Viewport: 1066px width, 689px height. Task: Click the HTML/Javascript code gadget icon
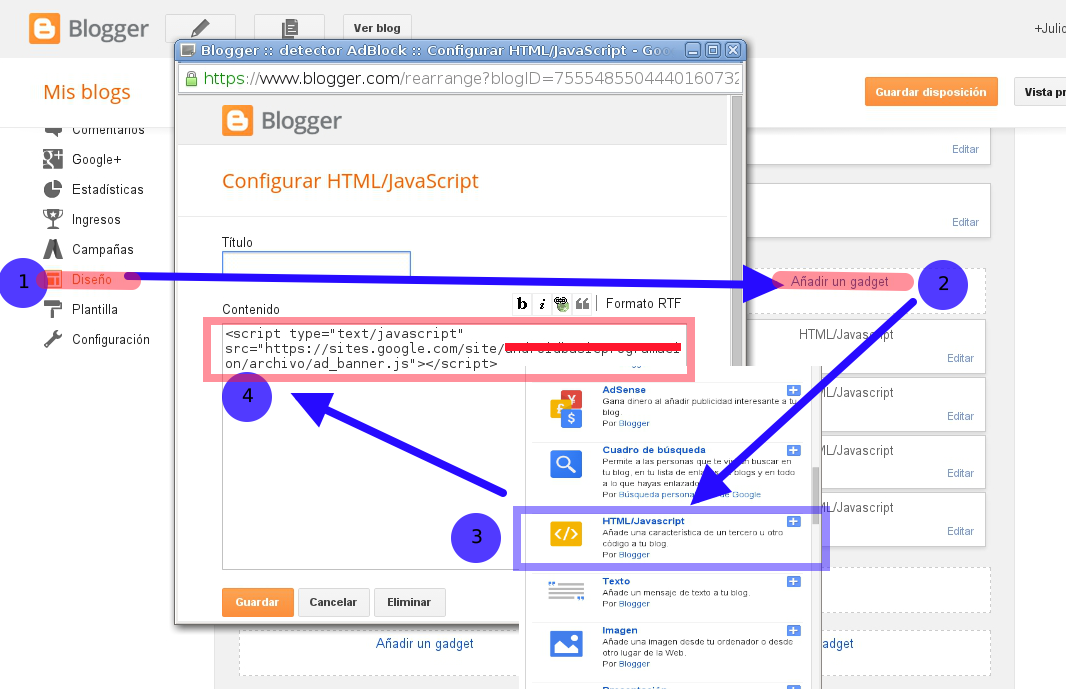566,534
